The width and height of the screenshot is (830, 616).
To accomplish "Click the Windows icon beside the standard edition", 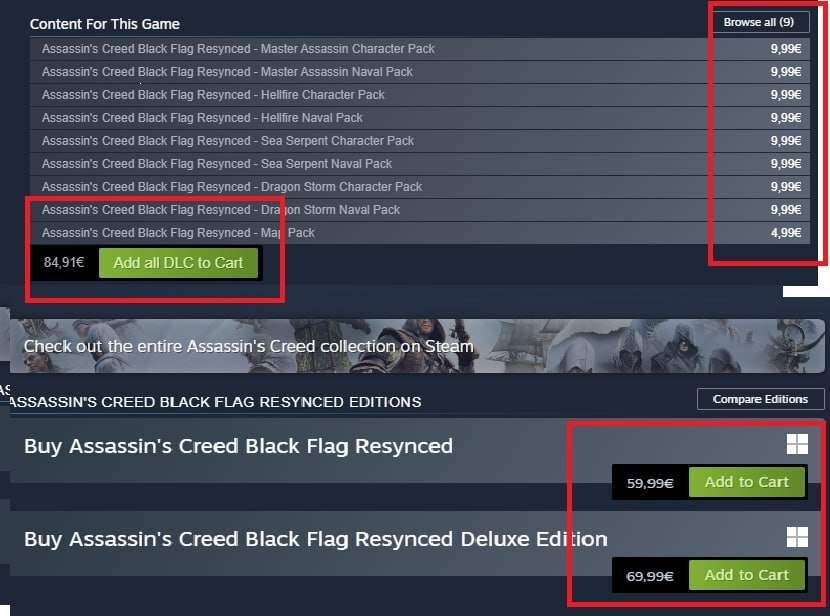I will click(x=797, y=444).
